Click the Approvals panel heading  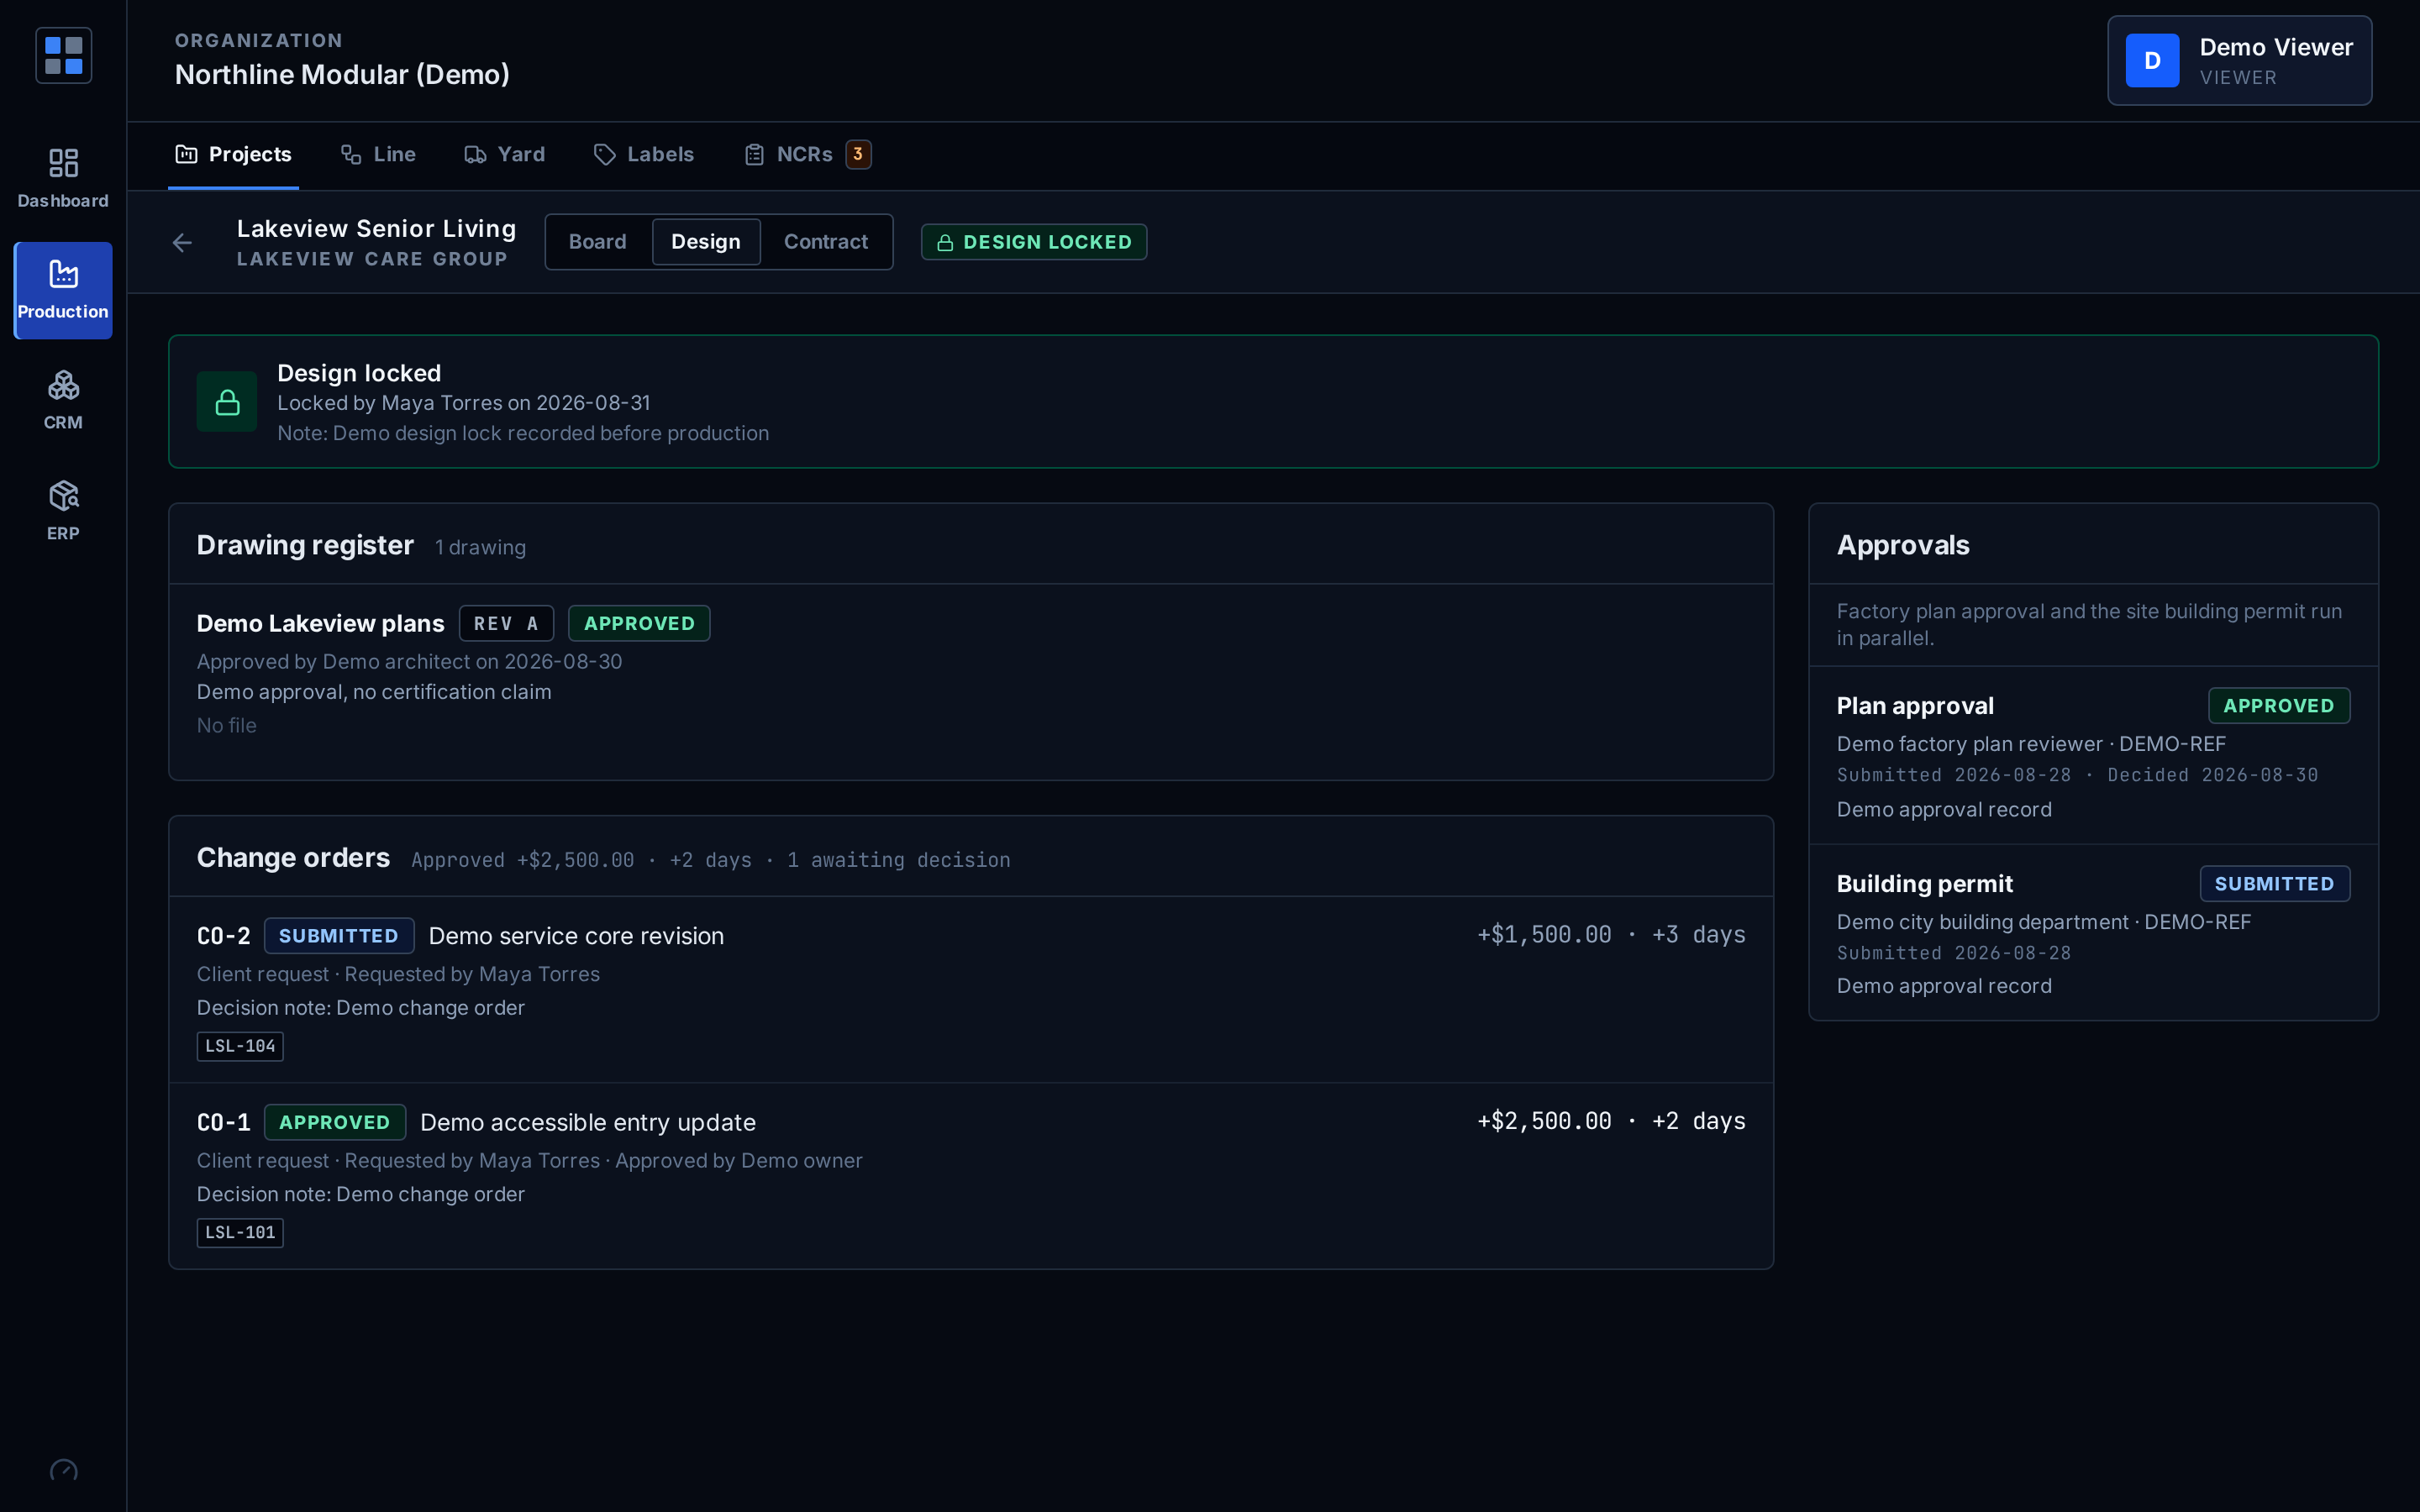pos(1903,545)
